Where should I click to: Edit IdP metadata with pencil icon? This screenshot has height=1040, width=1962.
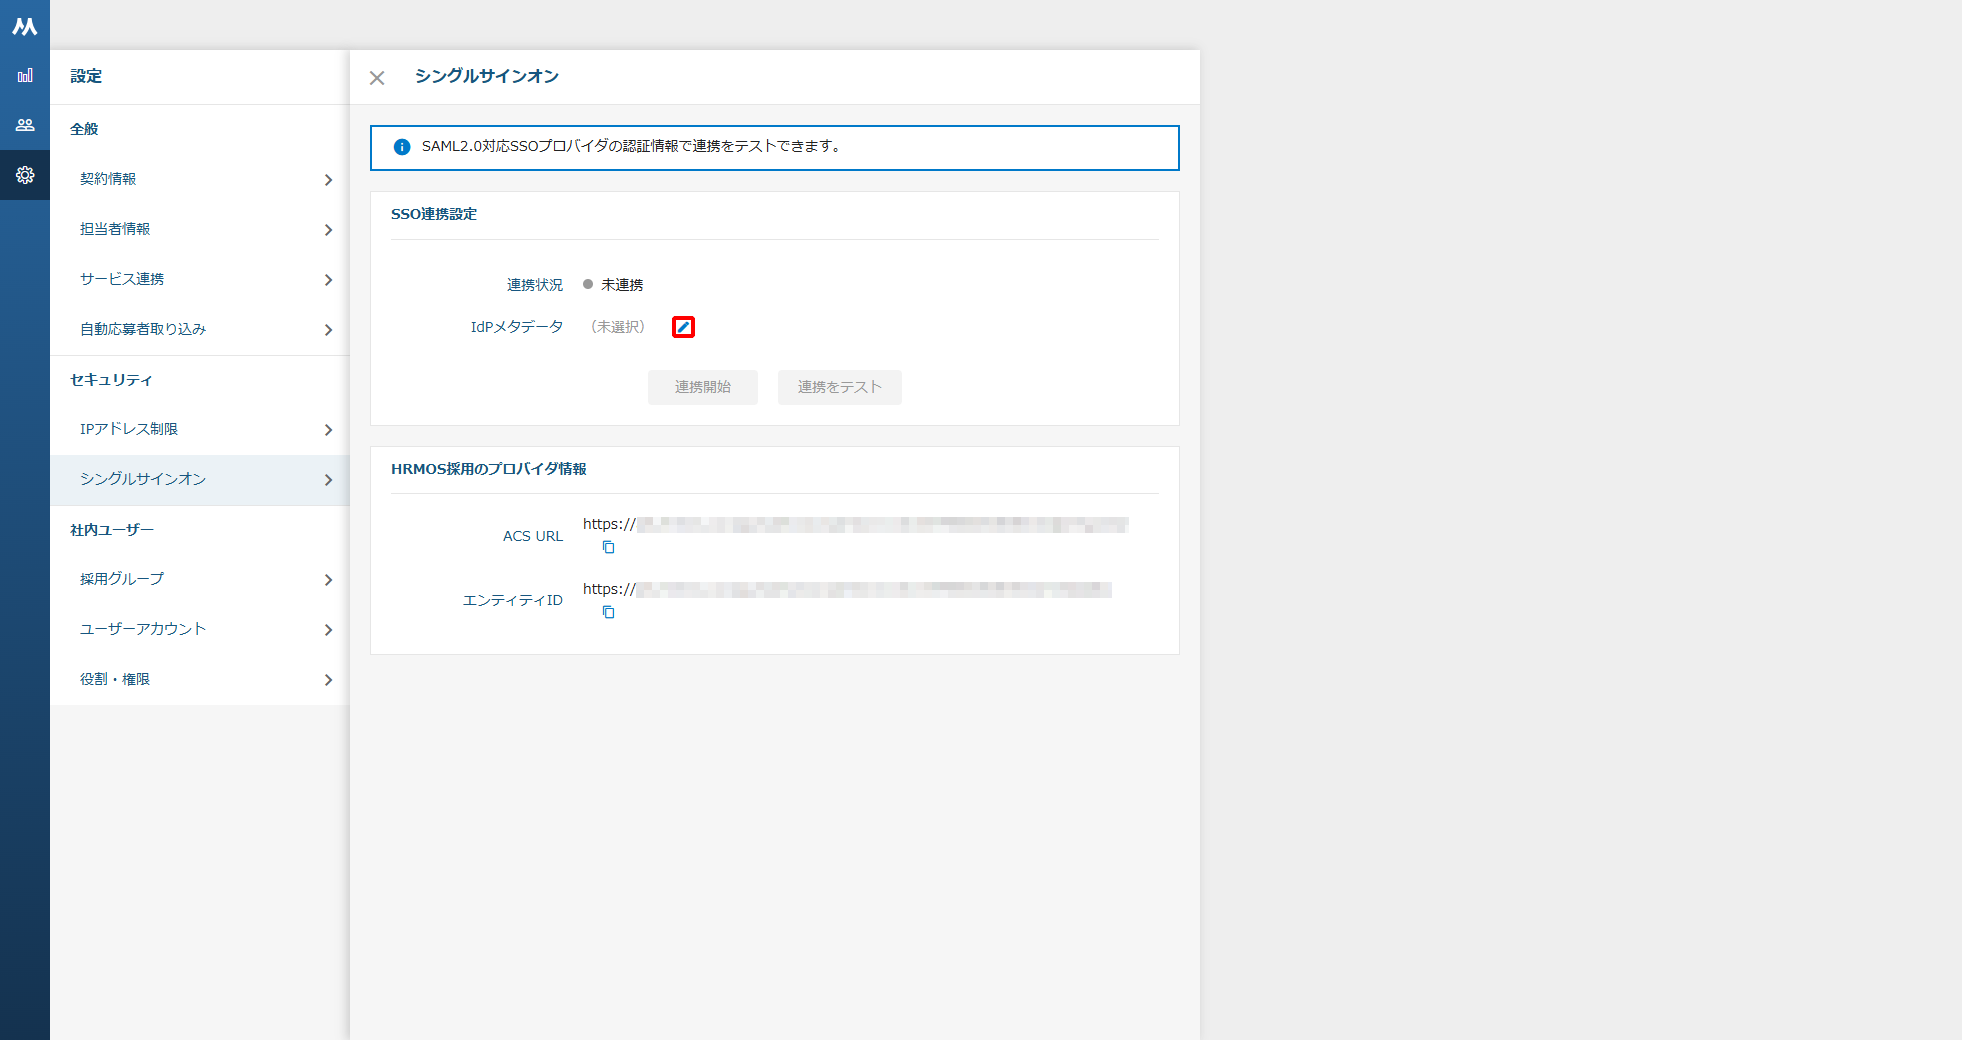tap(683, 327)
